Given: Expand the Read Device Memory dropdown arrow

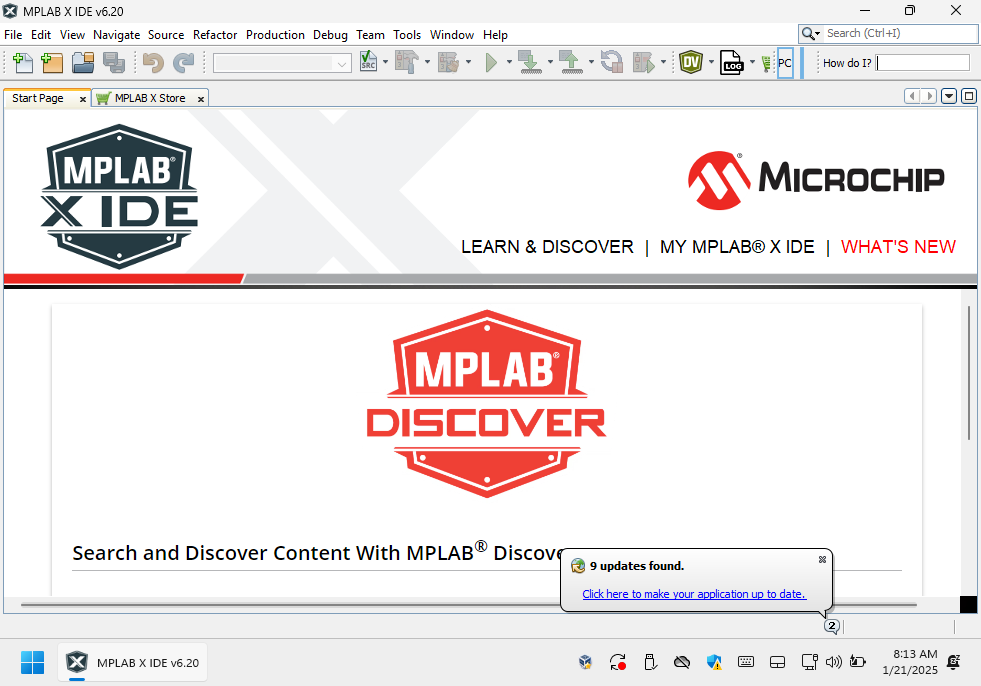Looking at the screenshot, I should [591, 62].
